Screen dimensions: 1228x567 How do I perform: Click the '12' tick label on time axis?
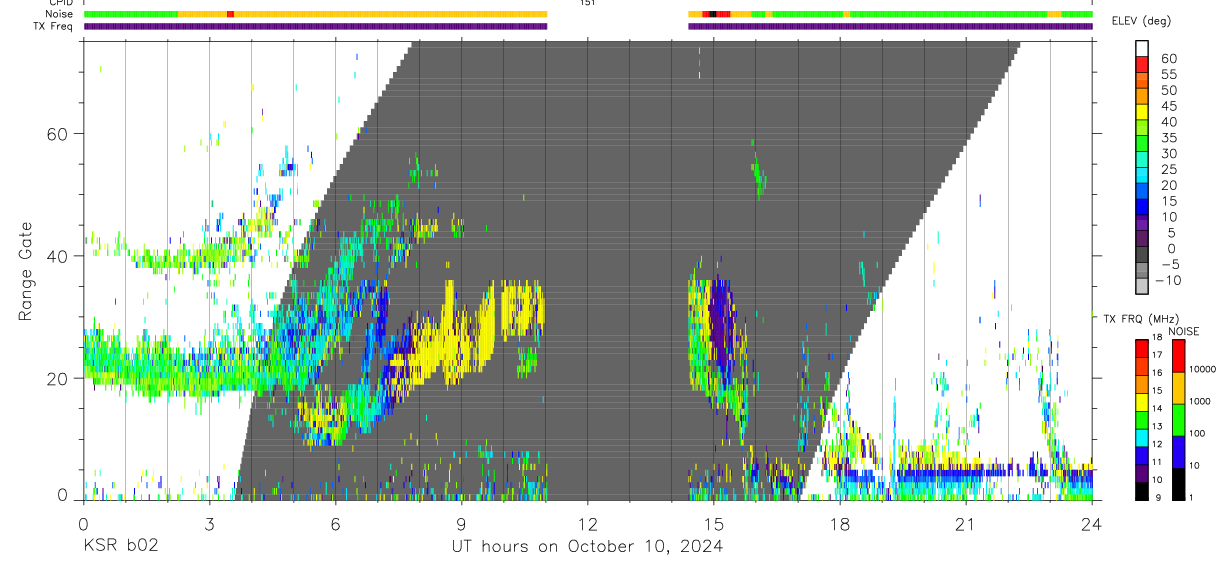(588, 523)
